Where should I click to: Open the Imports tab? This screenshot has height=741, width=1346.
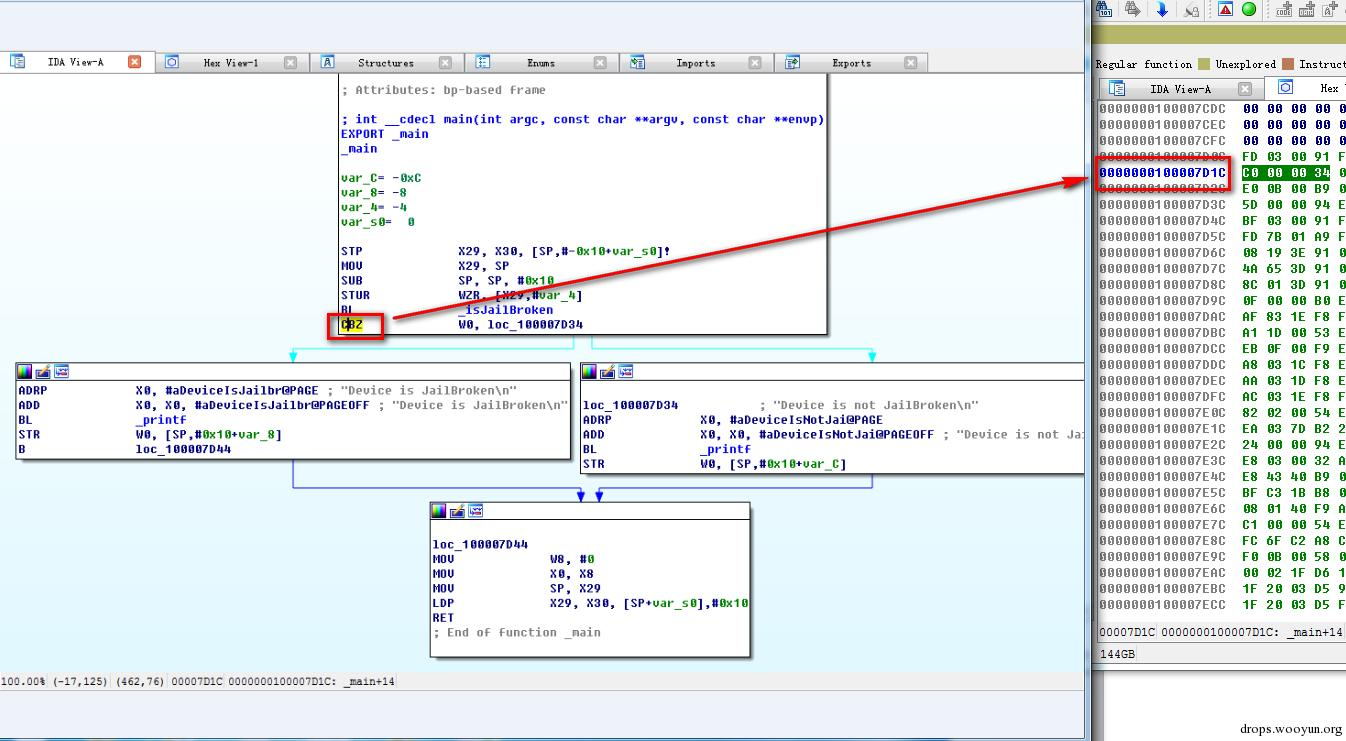click(695, 63)
